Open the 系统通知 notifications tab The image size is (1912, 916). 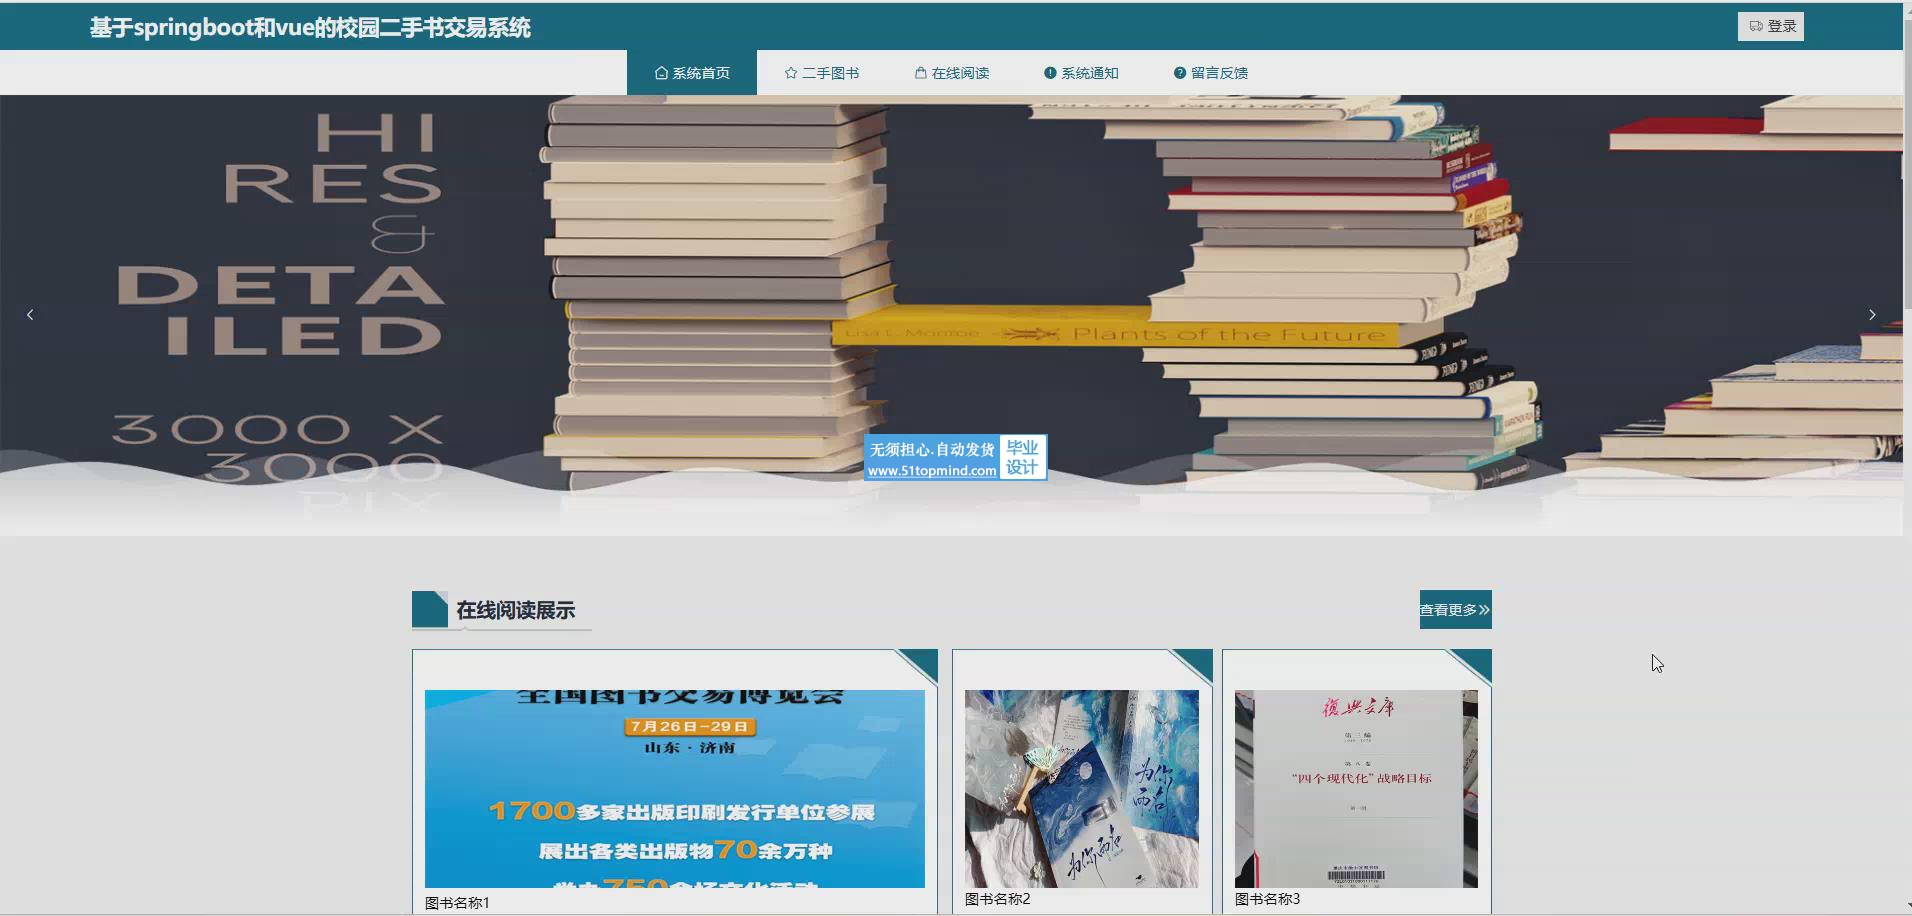(1081, 73)
